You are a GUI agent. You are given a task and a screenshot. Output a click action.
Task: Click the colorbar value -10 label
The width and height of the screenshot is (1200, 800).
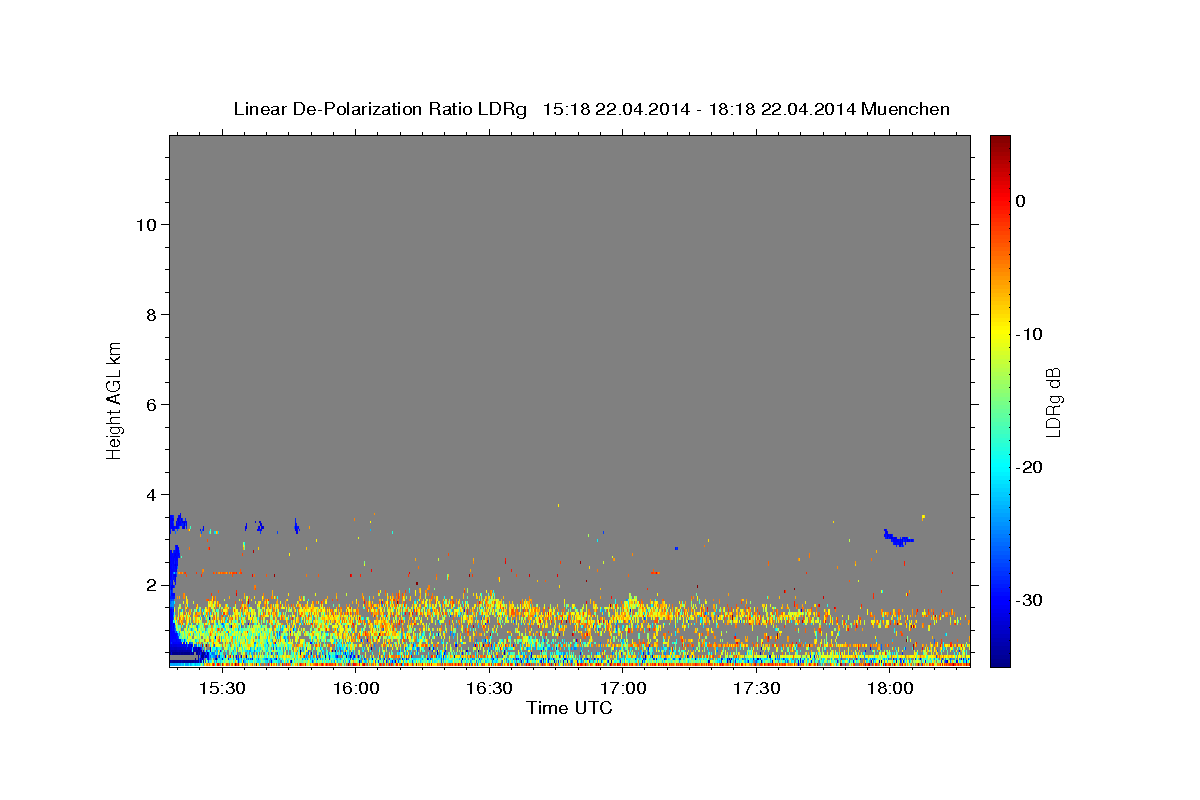pyautogui.click(x=1030, y=334)
